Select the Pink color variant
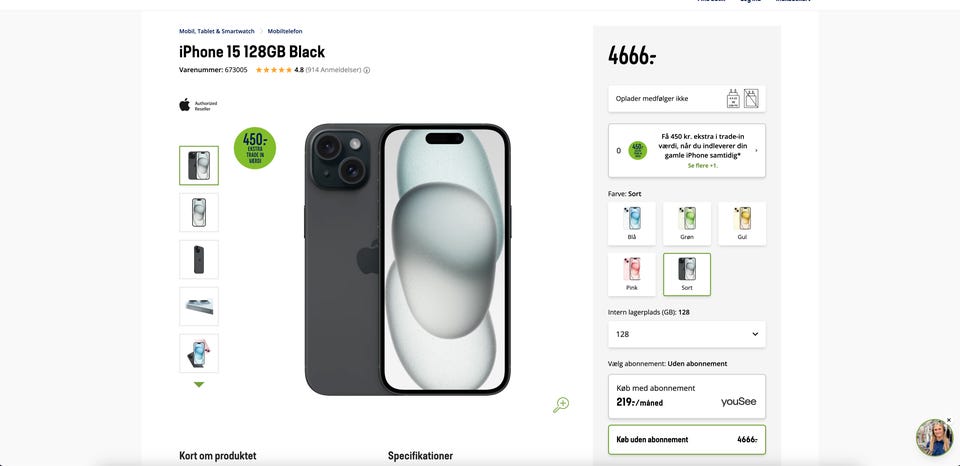The width and height of the screenshot is (960, 466). [x=632, y=274]
